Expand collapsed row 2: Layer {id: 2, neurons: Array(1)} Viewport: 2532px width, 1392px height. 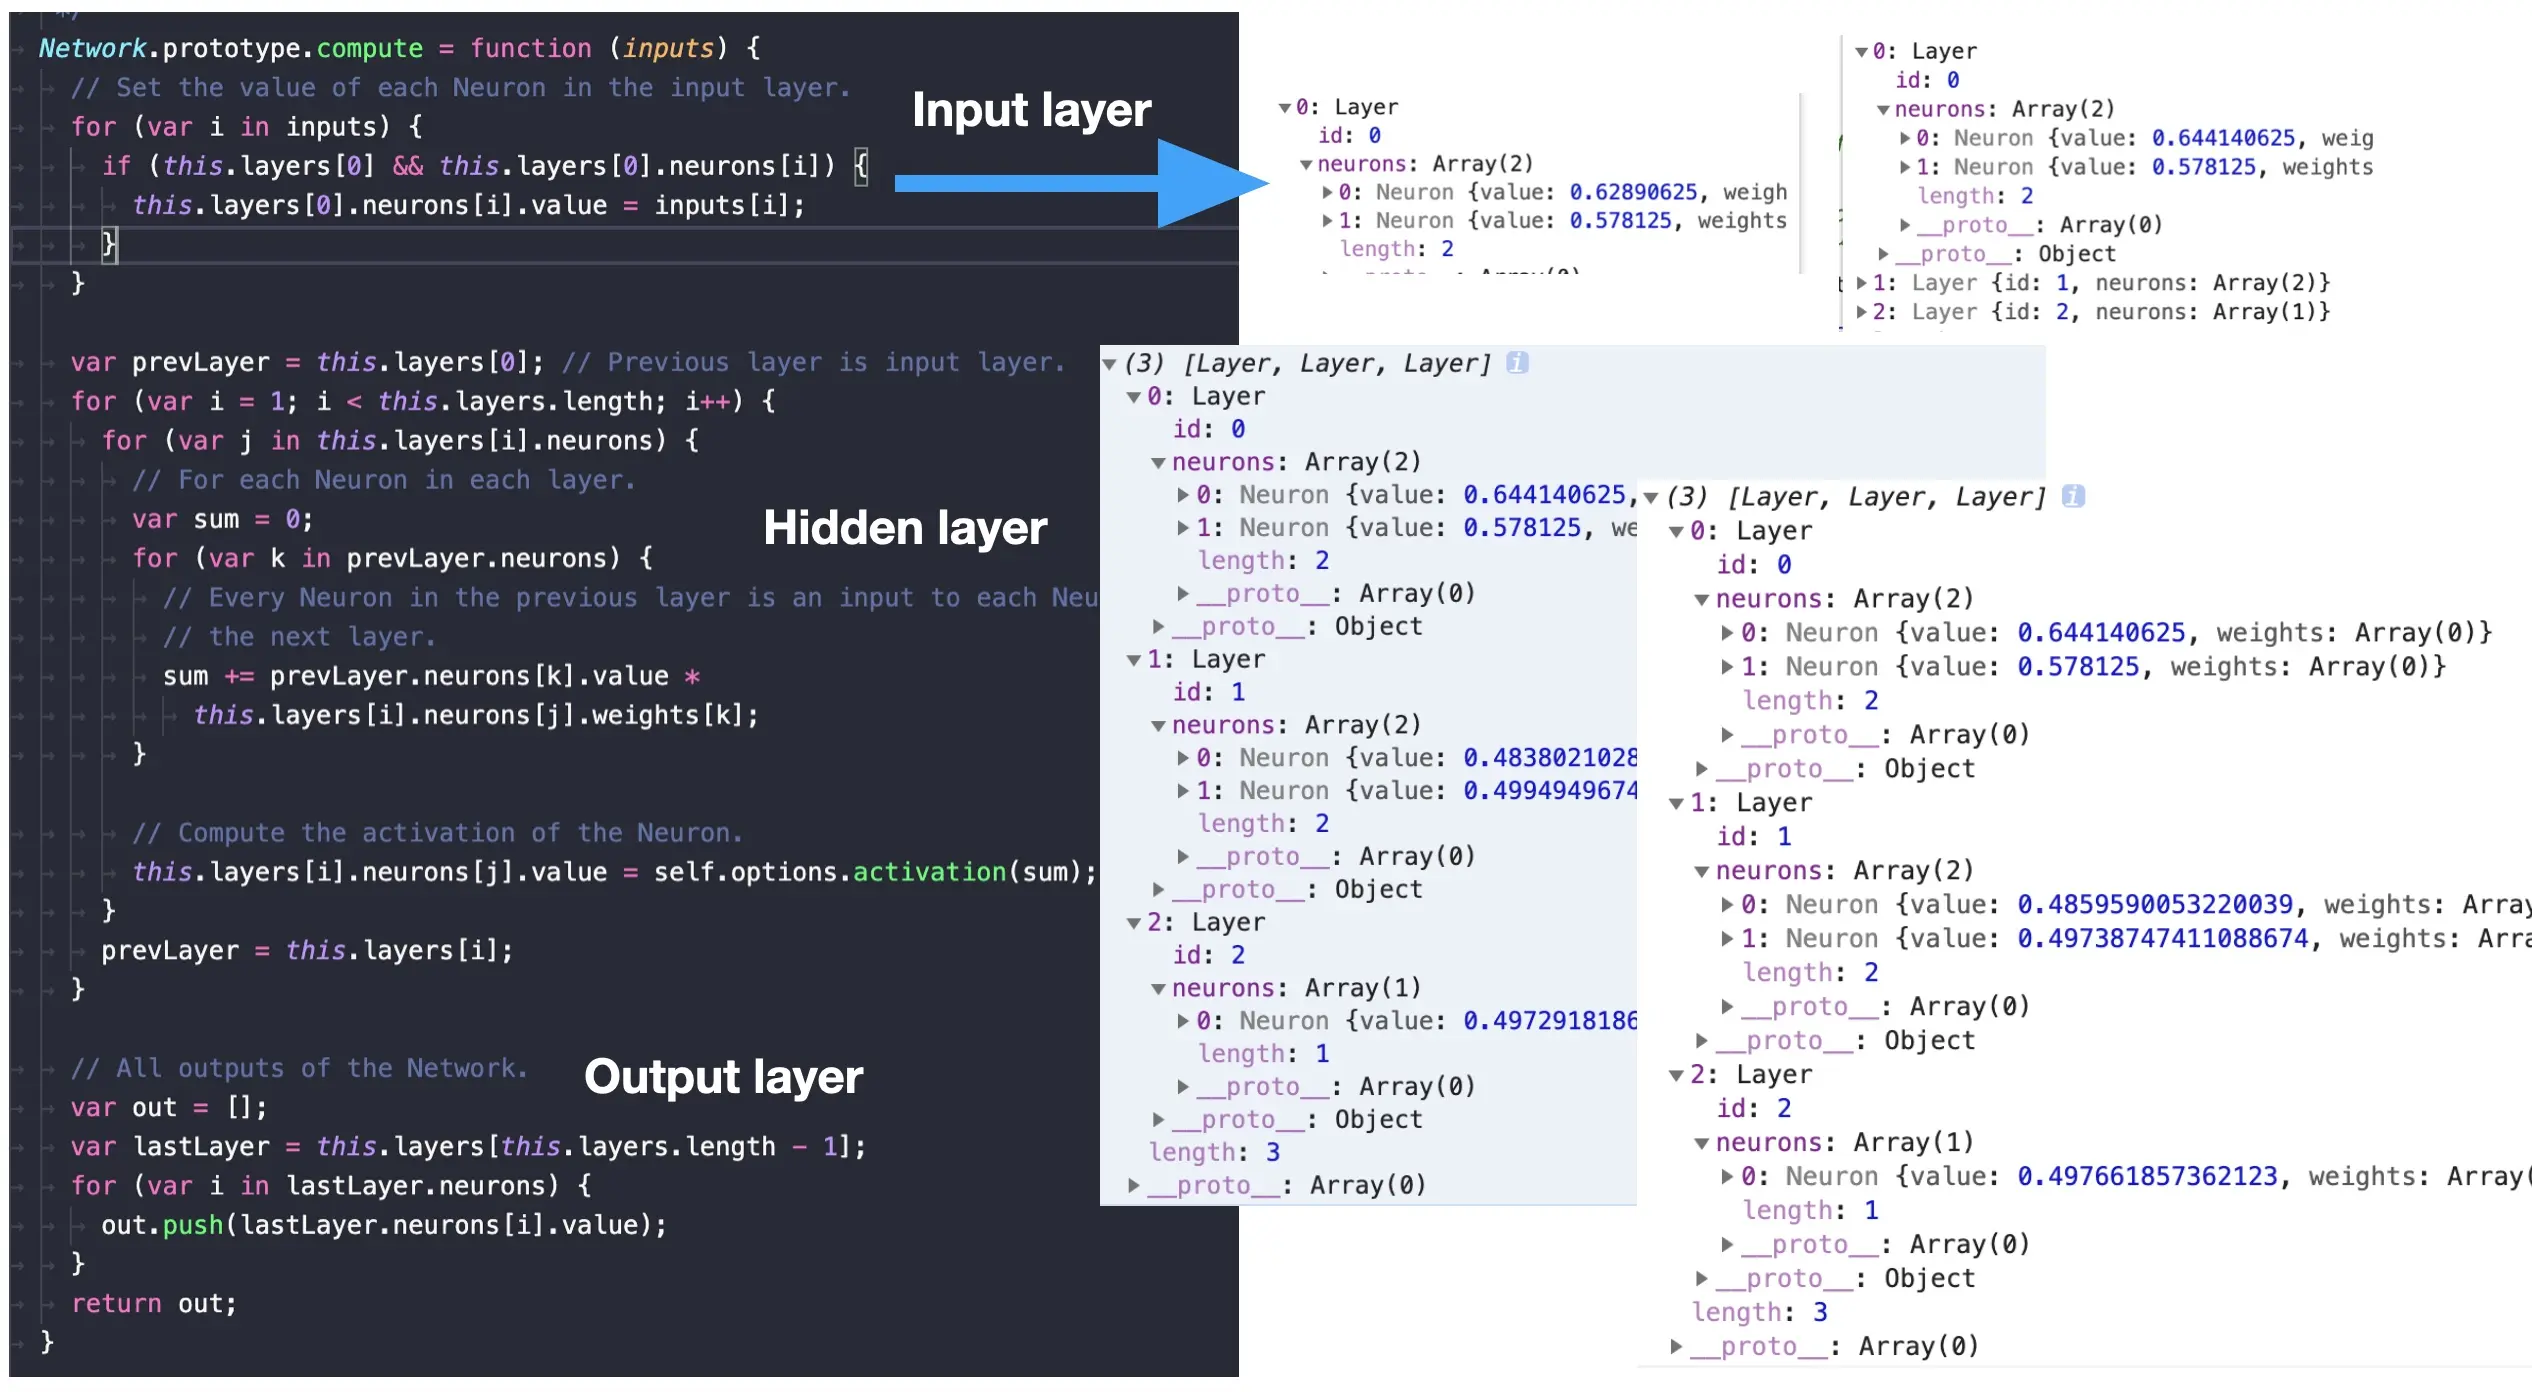(1861, 312)
